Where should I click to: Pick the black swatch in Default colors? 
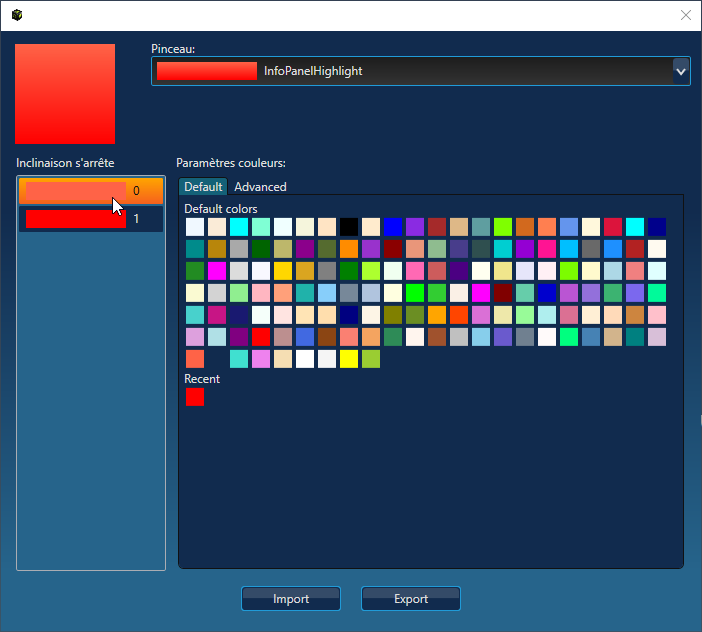coord(349,227)
